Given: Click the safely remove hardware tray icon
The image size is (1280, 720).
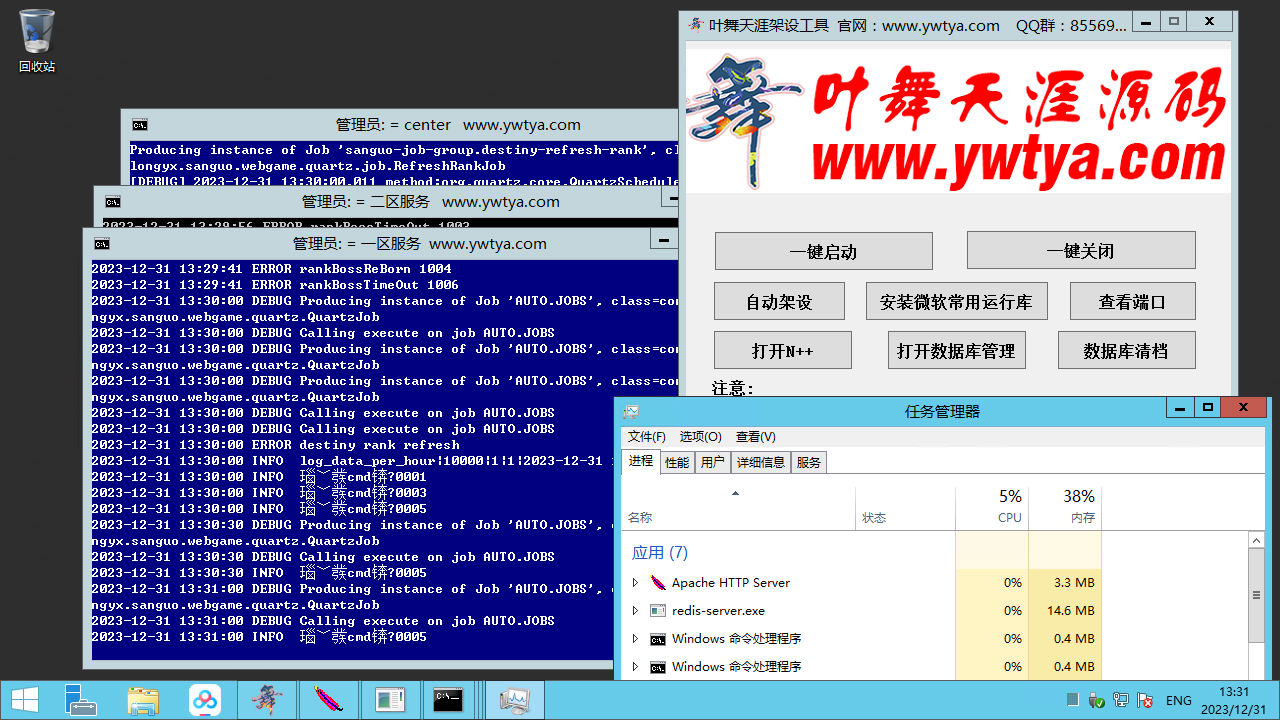Looking at the screenshot, I should 1097,700.
